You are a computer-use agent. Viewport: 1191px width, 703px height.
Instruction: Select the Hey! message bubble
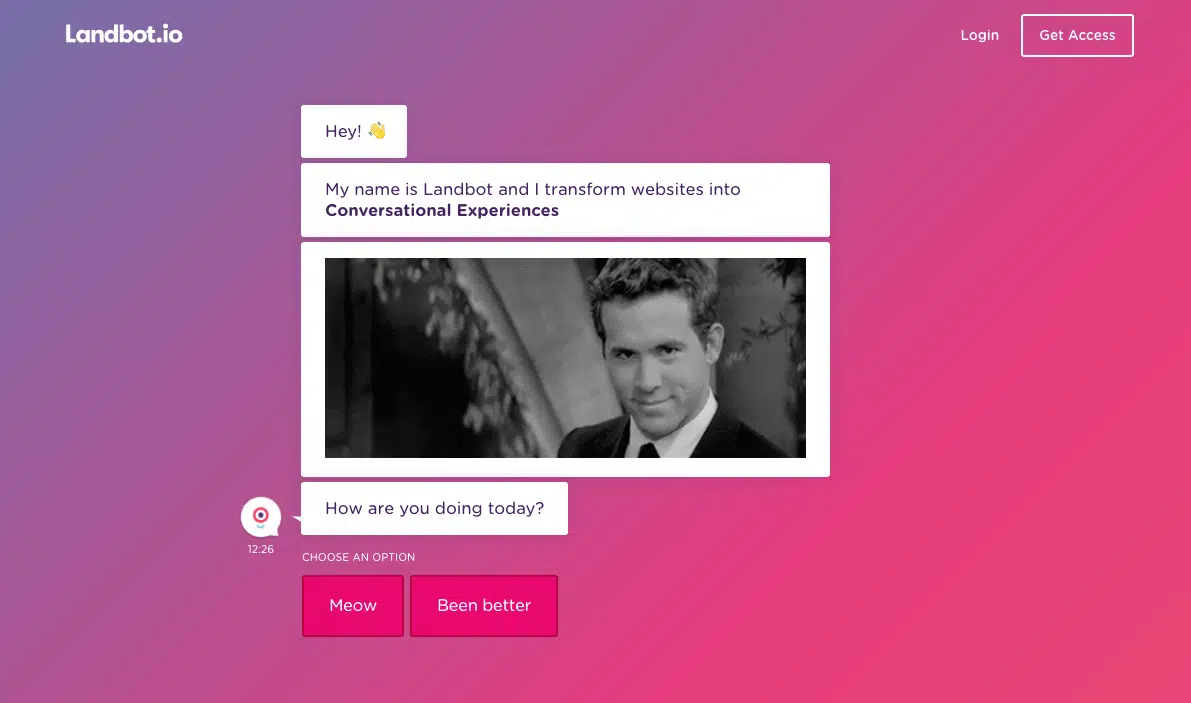pos(342,131)
